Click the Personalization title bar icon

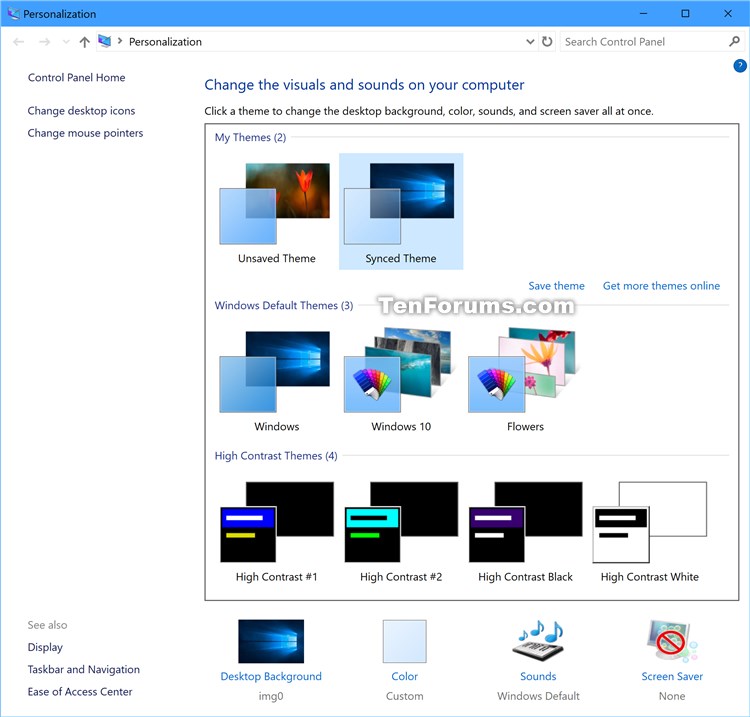click(13, 14)
